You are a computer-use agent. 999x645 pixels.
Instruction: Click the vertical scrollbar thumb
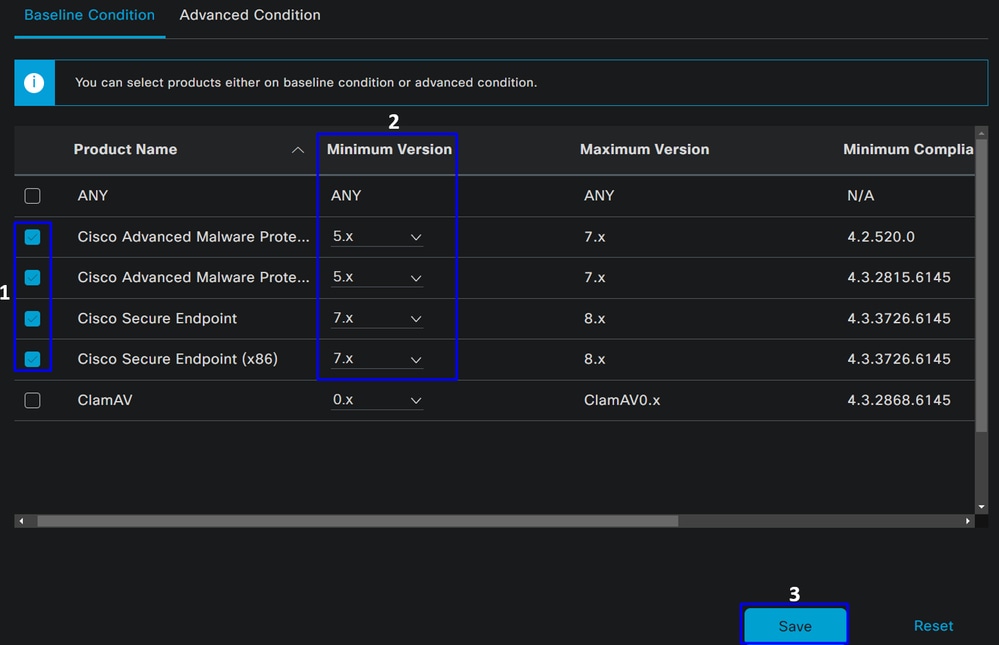(981, 287)
